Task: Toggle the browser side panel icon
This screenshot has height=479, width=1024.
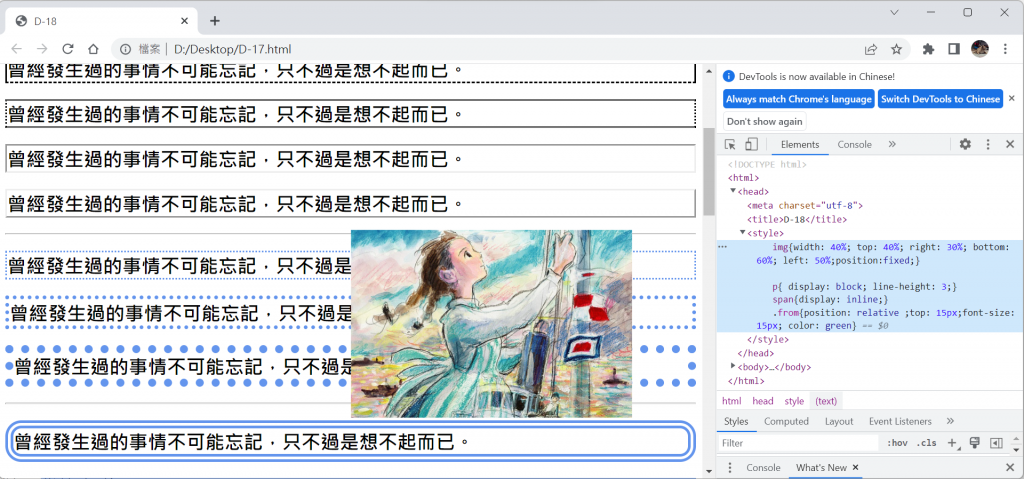Action: pos(954,49)
